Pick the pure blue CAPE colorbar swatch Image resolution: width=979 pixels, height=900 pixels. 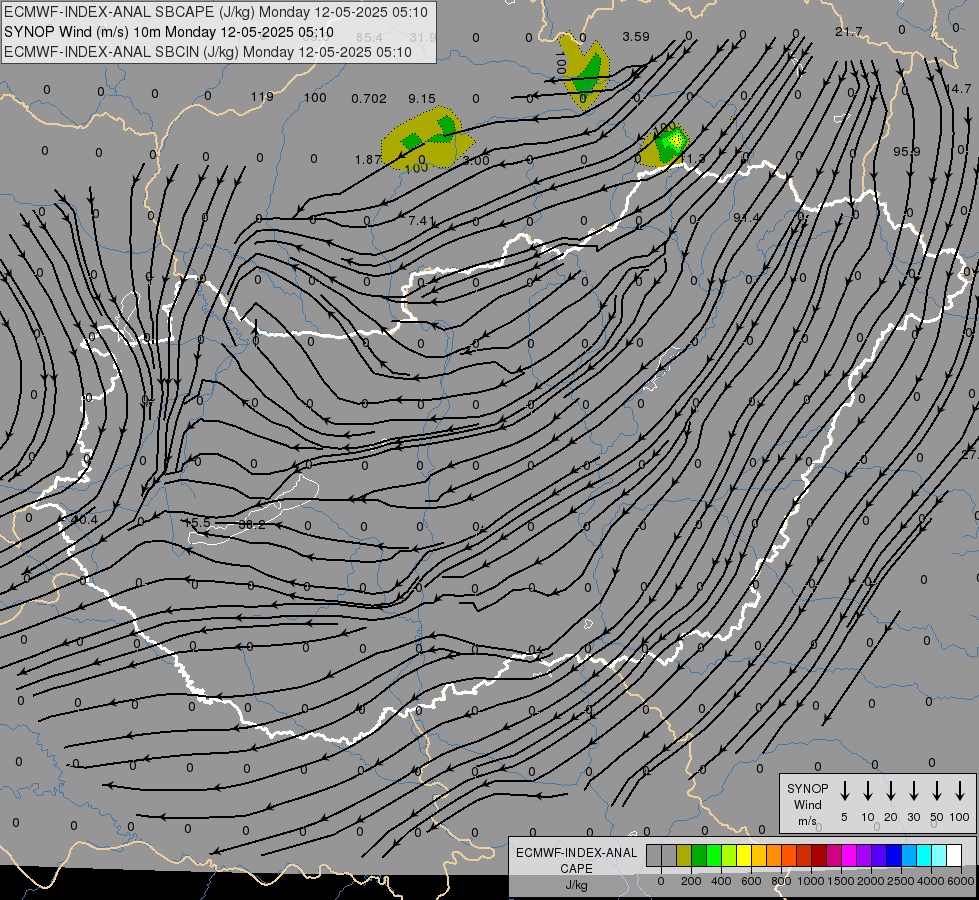(894, 855)
